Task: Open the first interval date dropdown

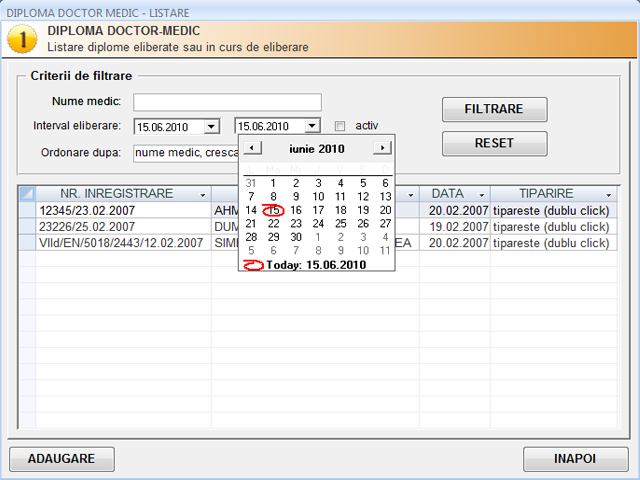Action: pyautogui.click(x=211, y=126)
